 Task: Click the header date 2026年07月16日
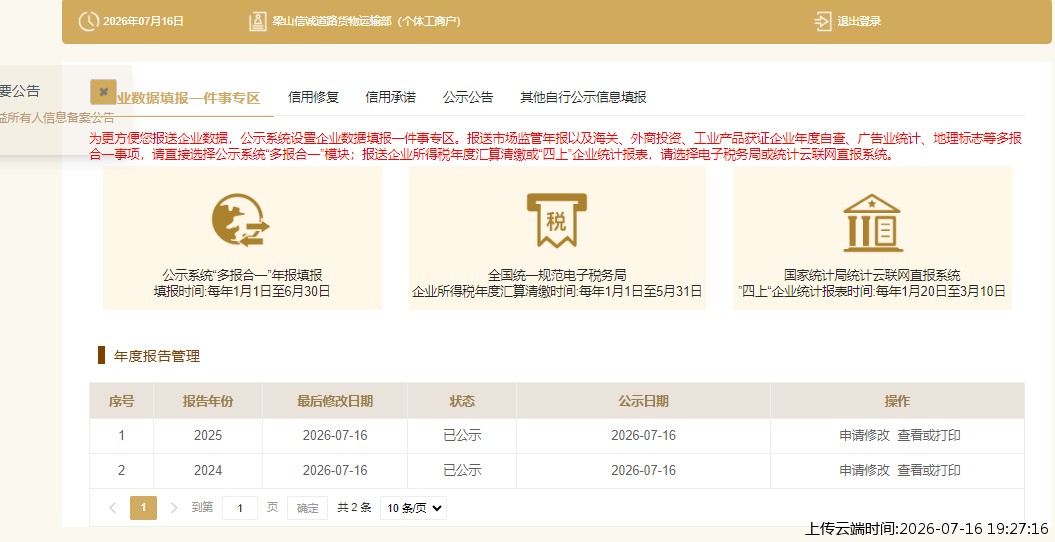(x=143, y=22)
